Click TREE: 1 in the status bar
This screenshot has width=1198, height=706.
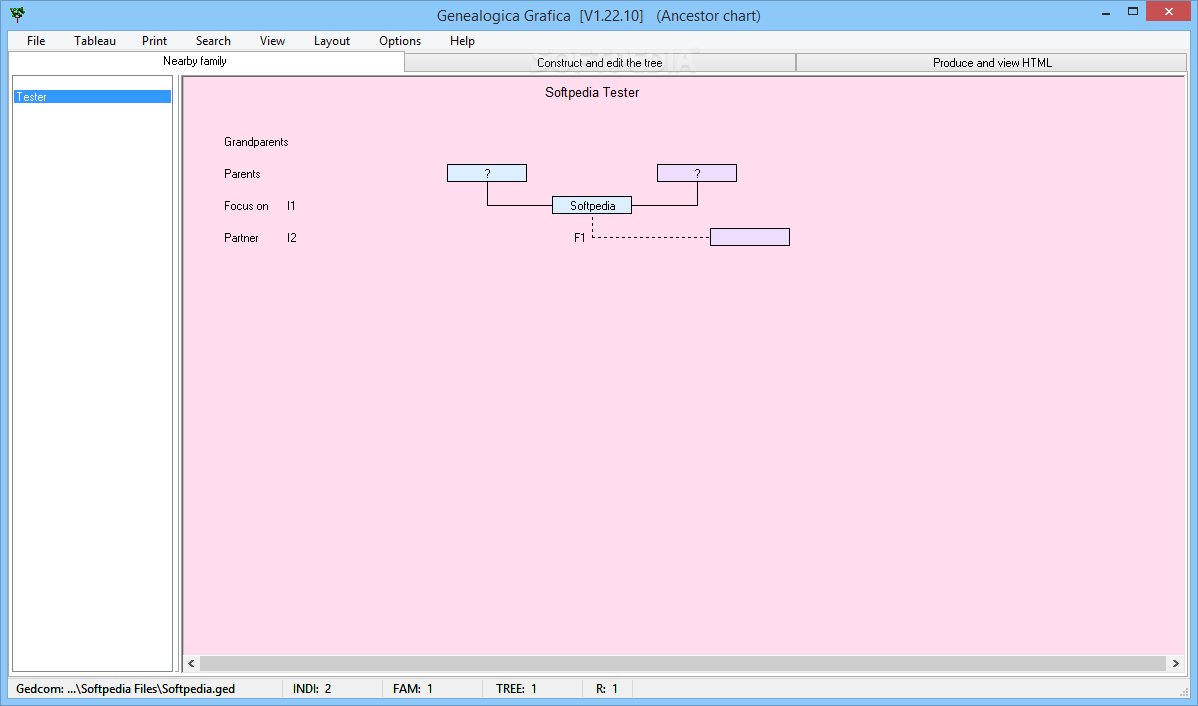tap(516, 689)
